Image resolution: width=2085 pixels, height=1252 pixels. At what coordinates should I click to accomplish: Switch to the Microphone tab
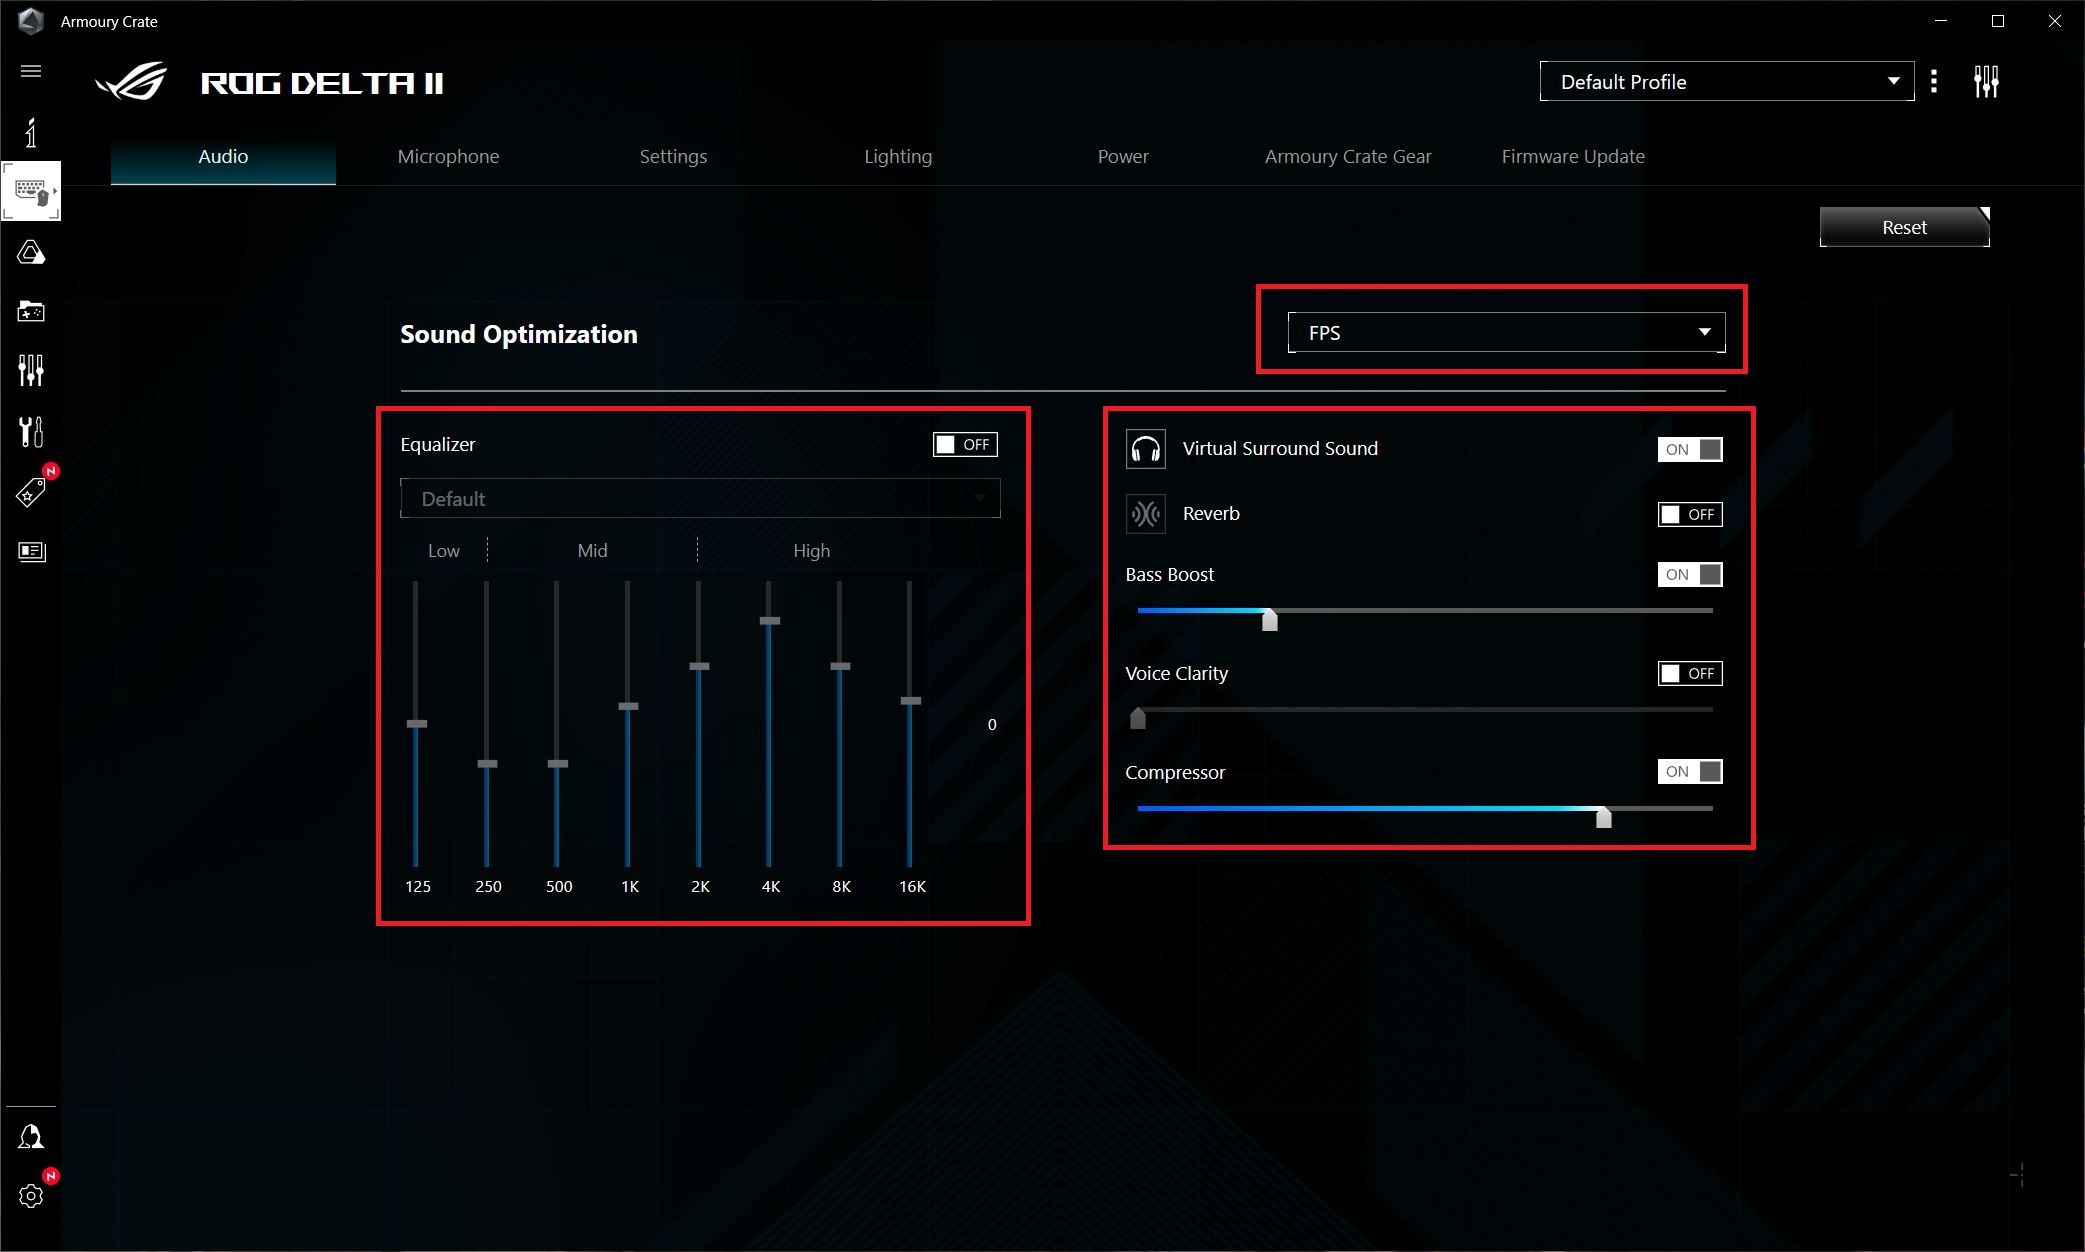point(448,156)
